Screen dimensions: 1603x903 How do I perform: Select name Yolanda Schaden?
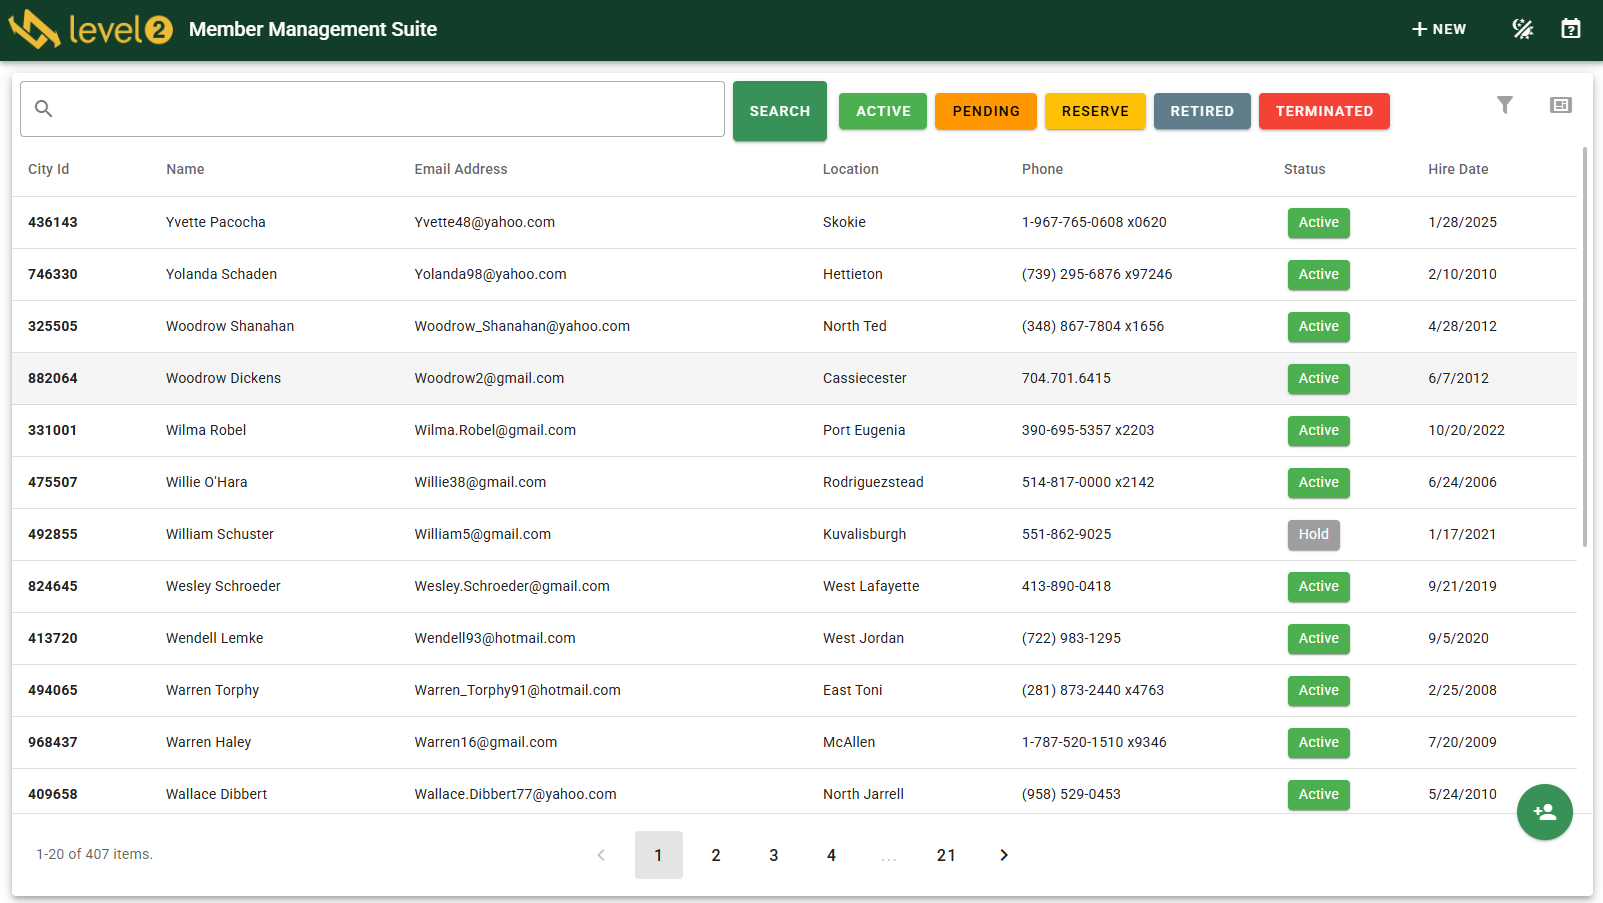click(221, 274)
